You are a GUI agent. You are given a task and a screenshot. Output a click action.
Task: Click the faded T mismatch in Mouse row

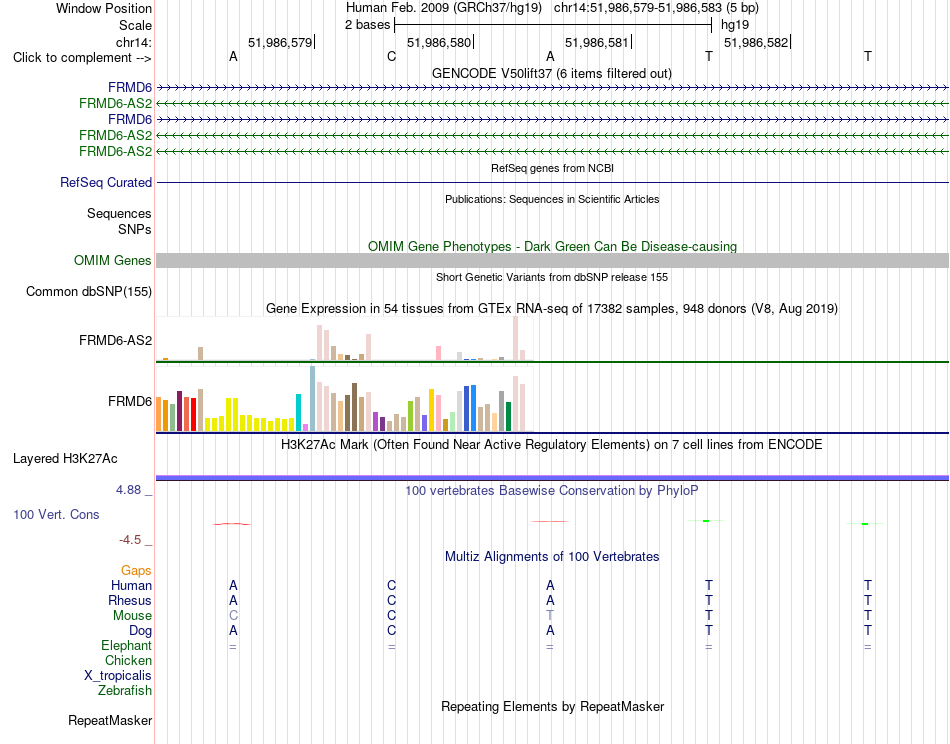[550, 616]
